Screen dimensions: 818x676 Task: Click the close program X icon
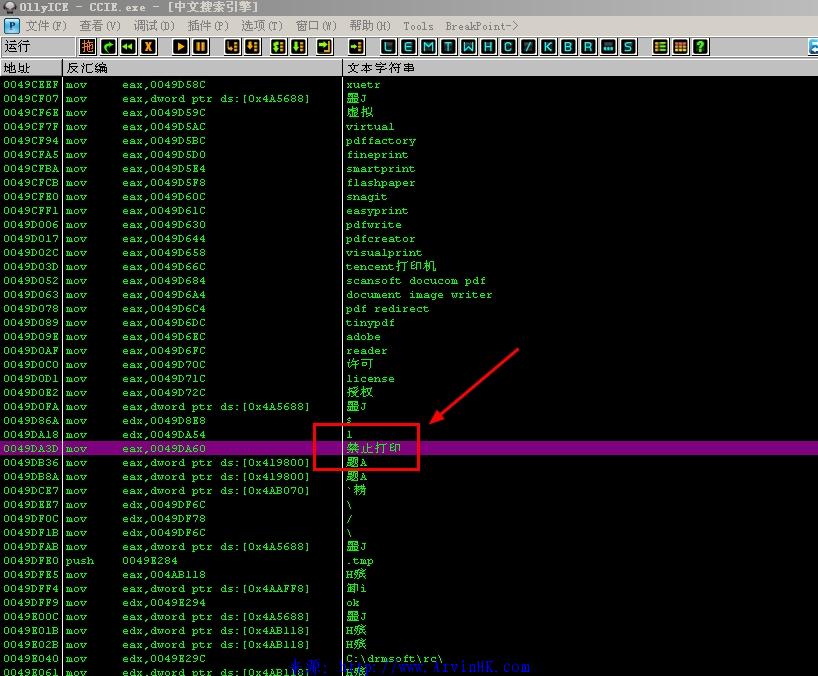(x=148, y=47)
